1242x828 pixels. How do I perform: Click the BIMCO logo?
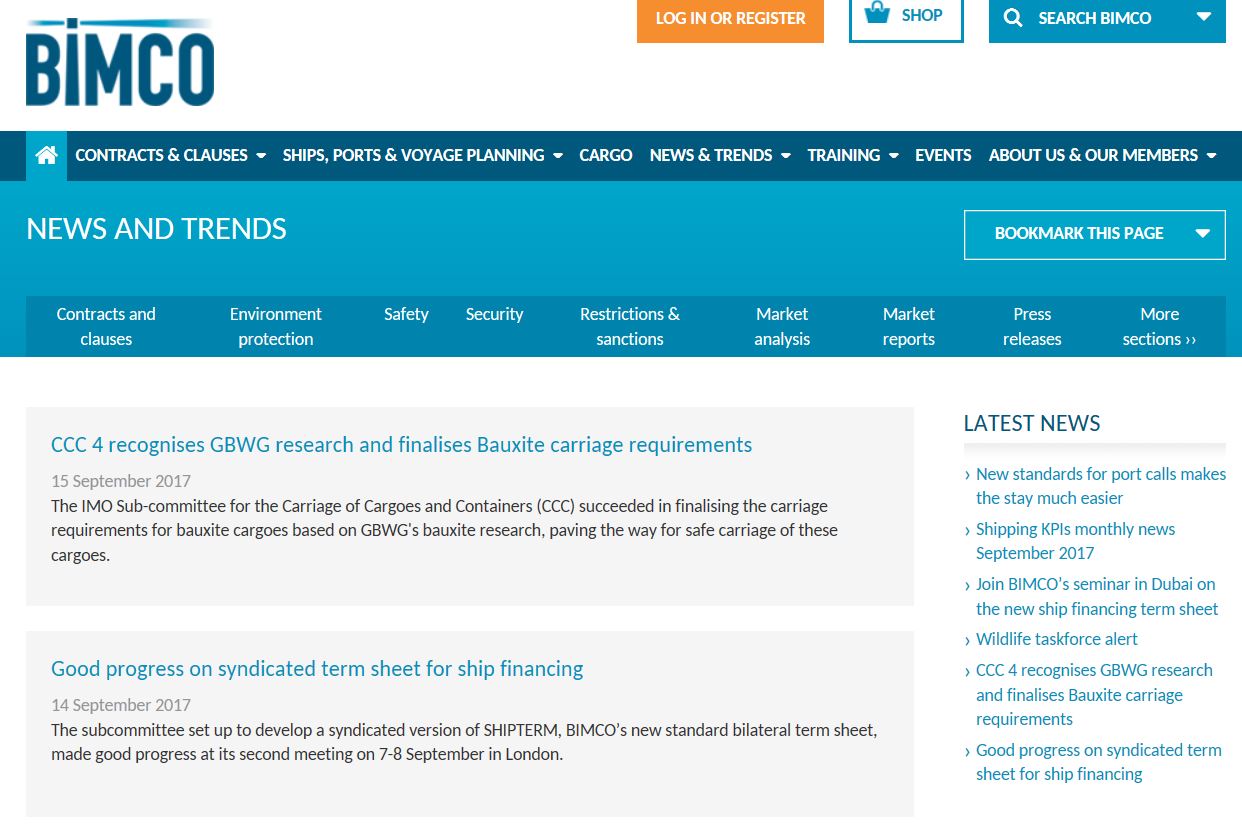119,62
